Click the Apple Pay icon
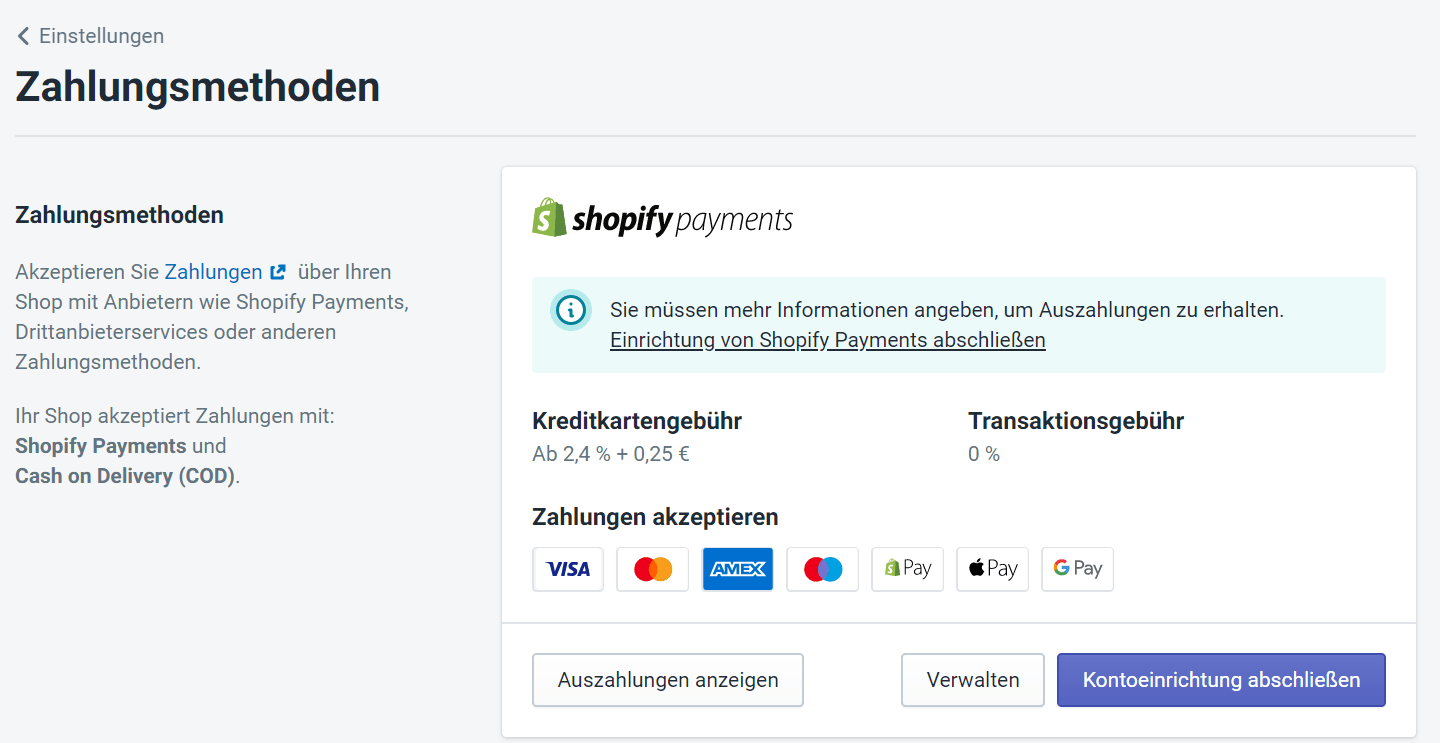 click(x=993, y=569)
